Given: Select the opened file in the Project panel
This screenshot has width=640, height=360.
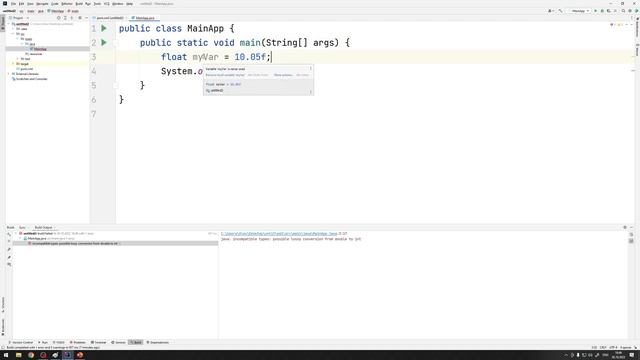Looking at the screenshot, I should coord(58,18).
